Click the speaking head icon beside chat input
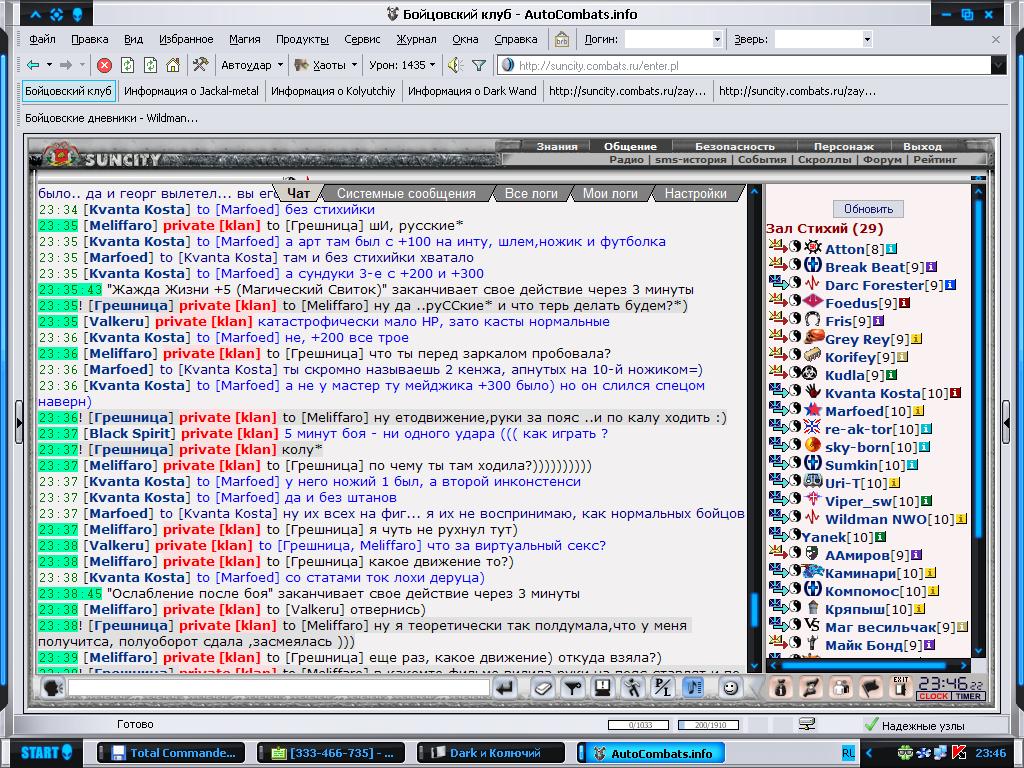Image resolution: width=1024 pixels, height=768 pixels. [52, 688]
